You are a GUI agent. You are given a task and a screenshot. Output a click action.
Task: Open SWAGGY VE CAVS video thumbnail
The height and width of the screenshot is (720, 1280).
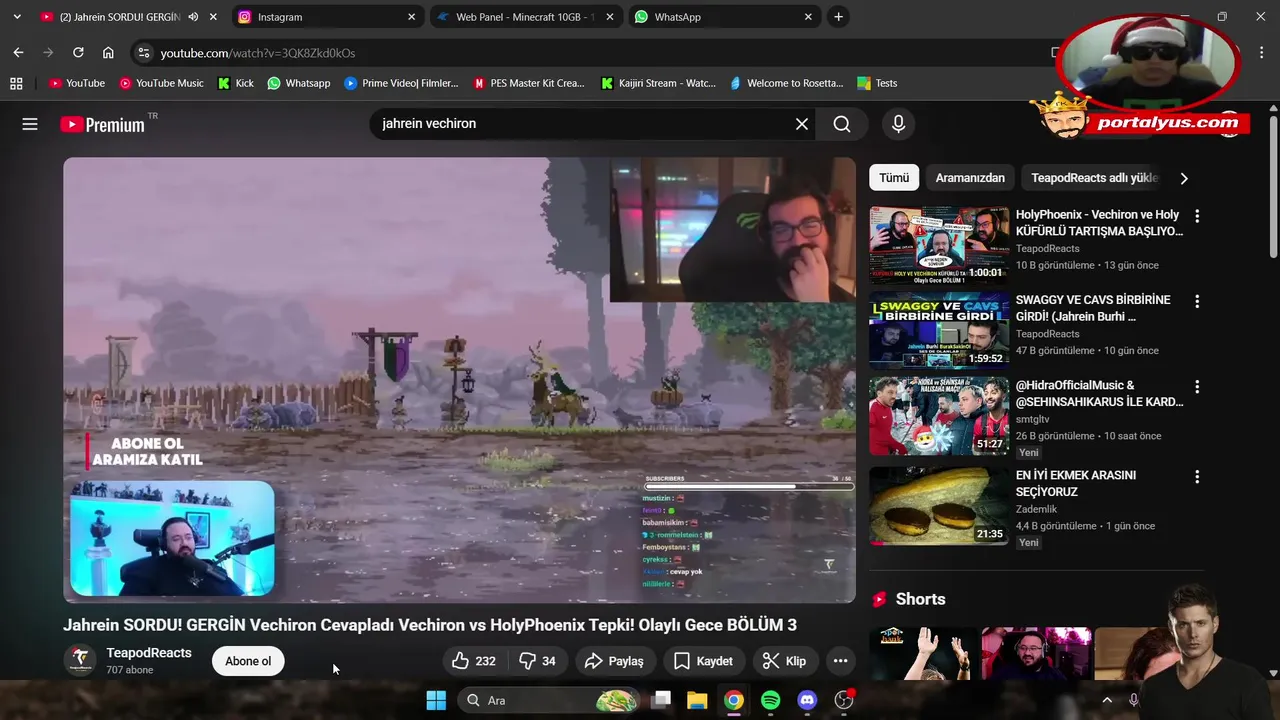pos(939,330)
